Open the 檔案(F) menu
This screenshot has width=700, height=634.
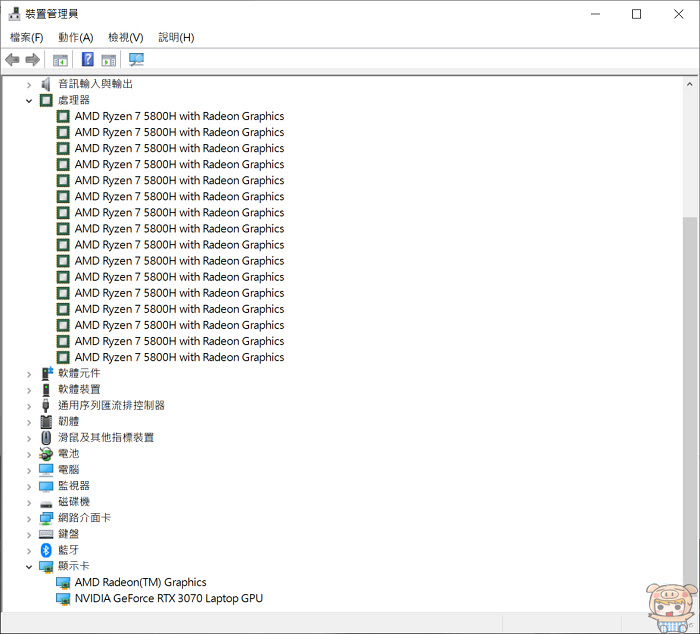click(26, 37)
